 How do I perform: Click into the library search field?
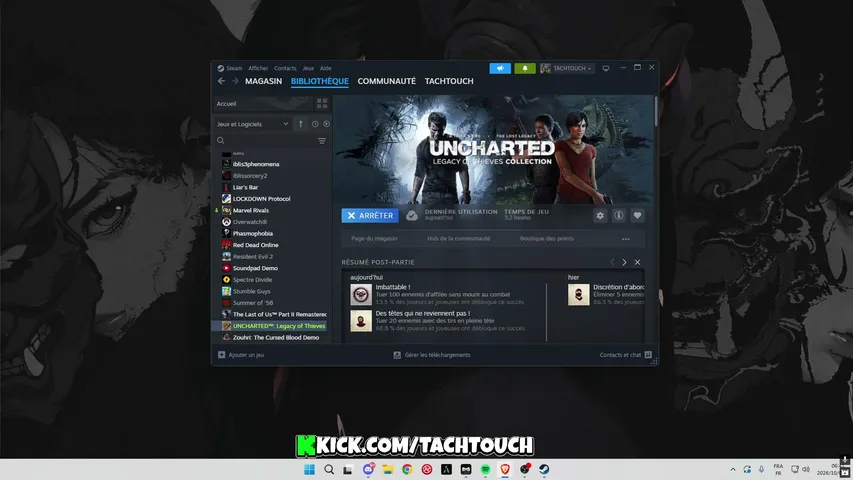pos(265,140)
